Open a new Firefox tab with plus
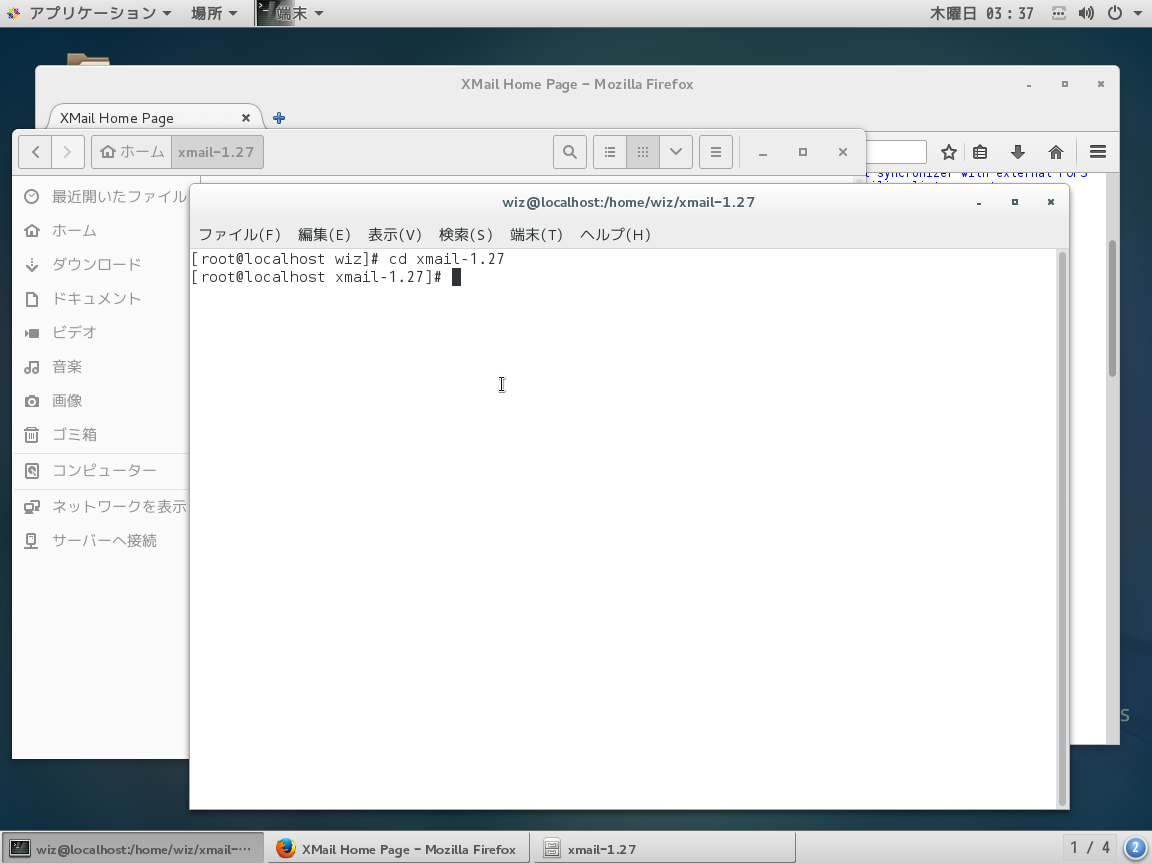The image size is (1152, 864). click(x=279, y=118)
